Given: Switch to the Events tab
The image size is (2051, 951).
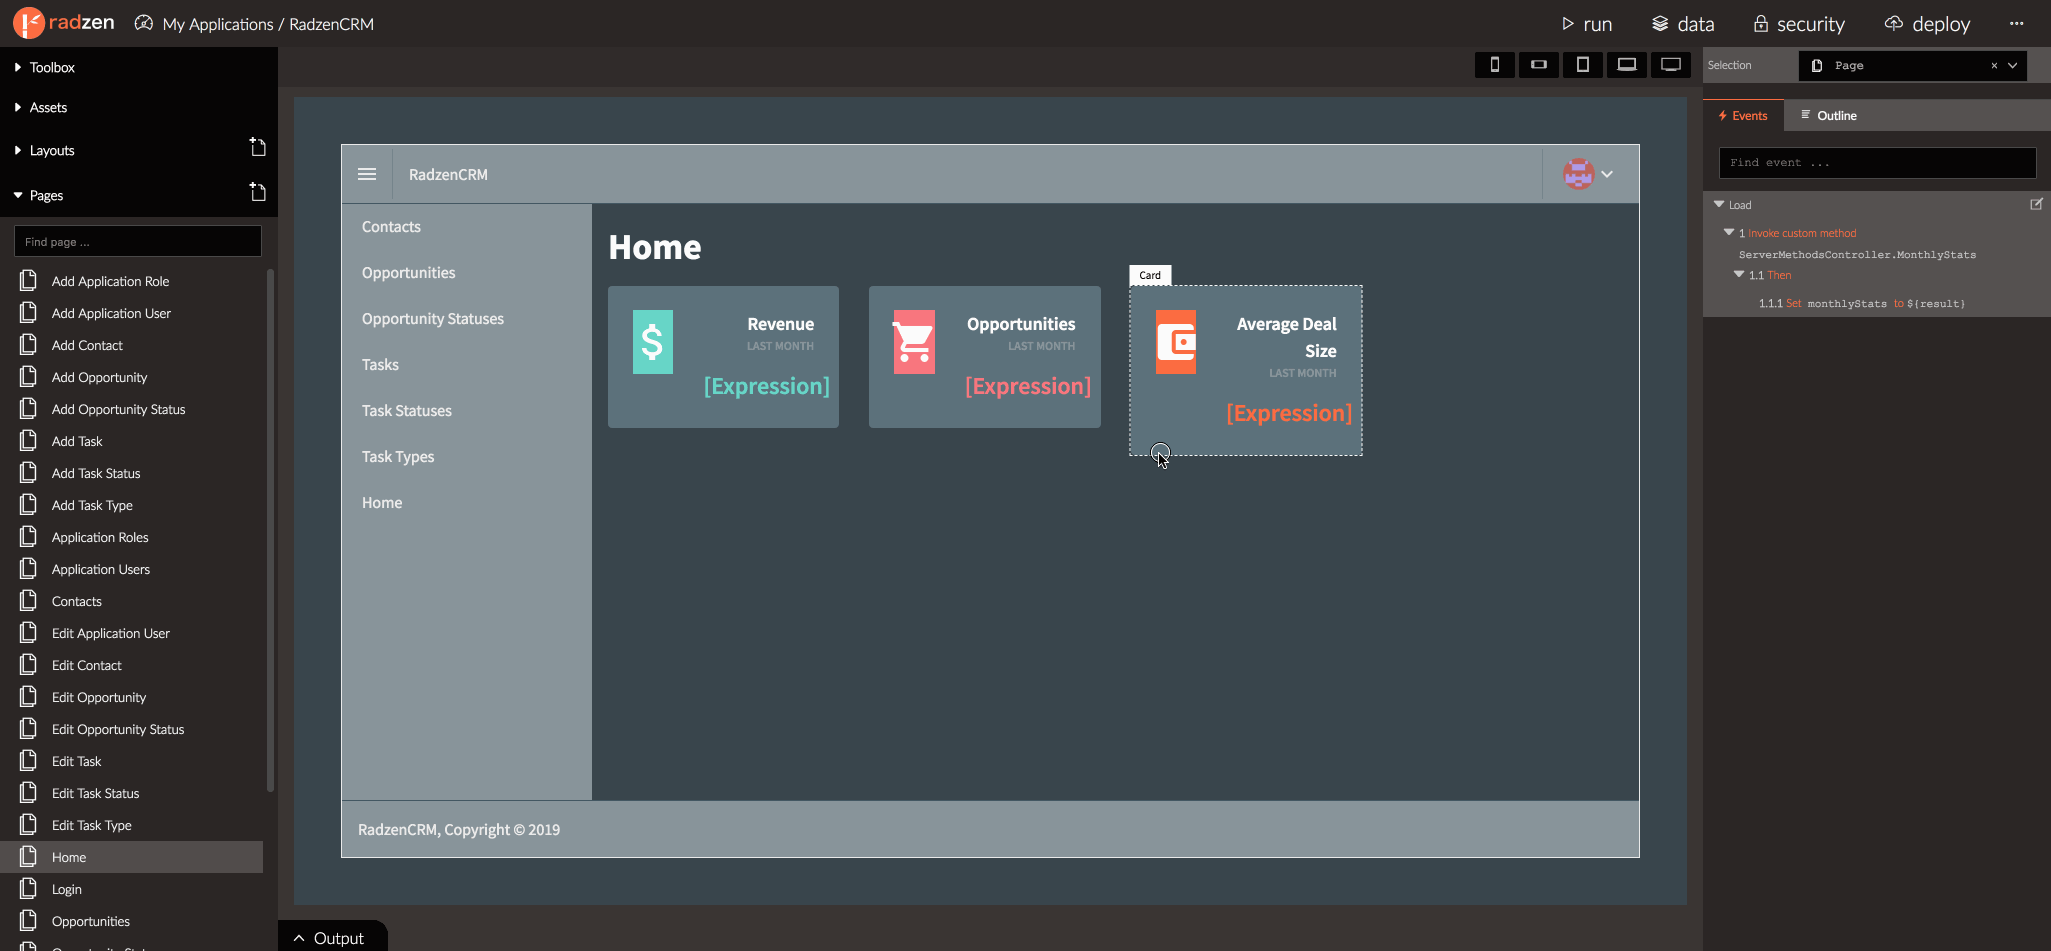Looking at the screenshot, I should (x=1743, y=116).
